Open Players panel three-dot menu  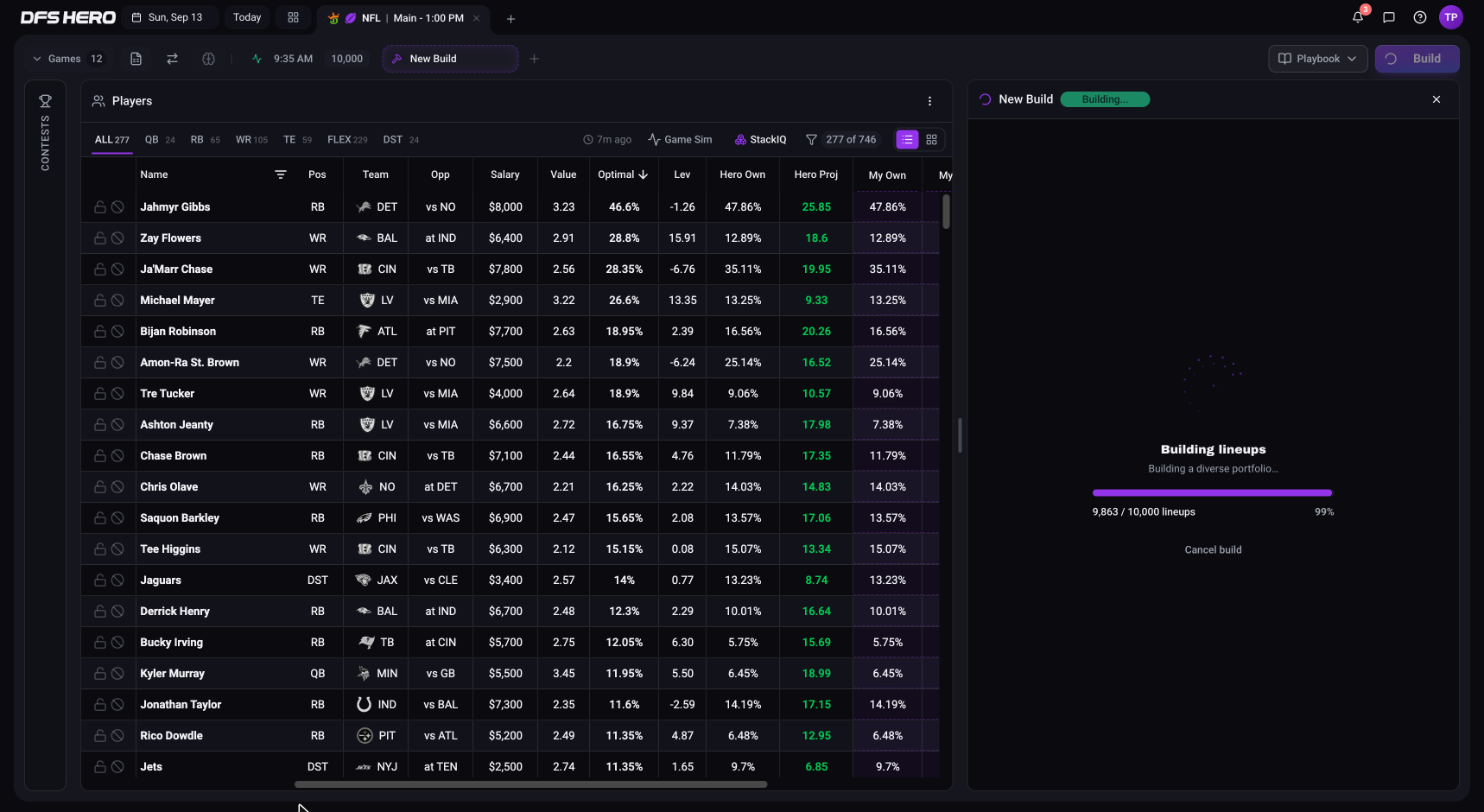930,101
